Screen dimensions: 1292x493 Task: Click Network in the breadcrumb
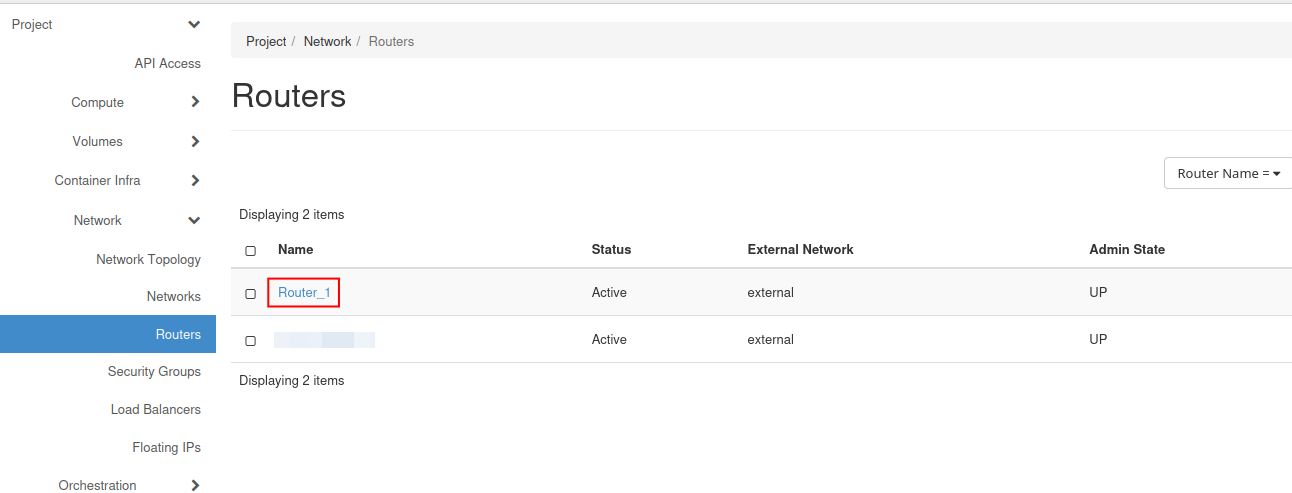click(327, 41)
